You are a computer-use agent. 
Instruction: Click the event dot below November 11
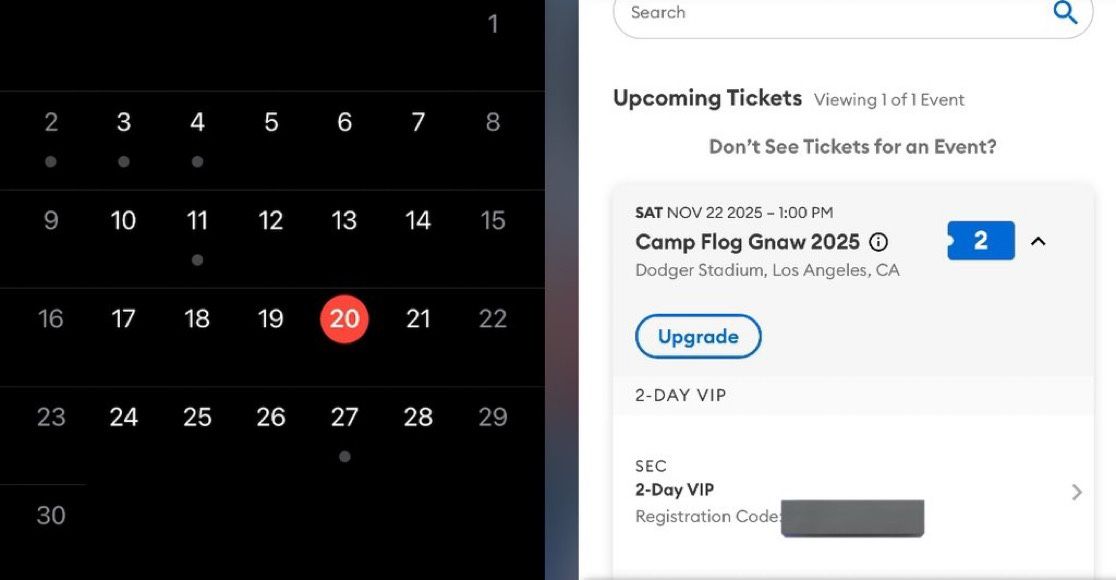coord(197,258)
